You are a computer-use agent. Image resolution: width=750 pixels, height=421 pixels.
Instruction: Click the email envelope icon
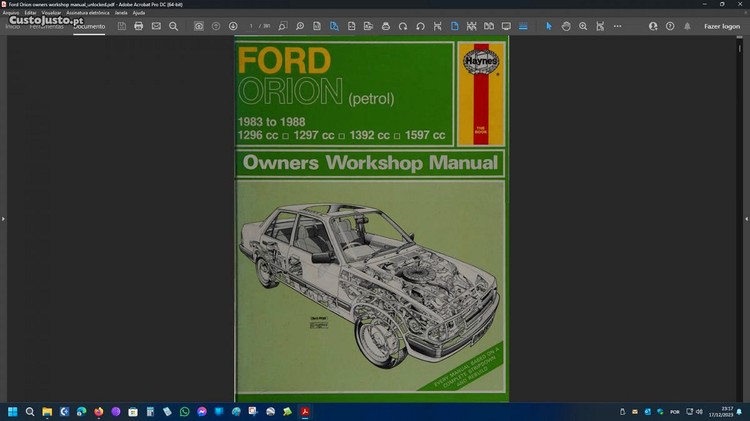pos(156,26)
